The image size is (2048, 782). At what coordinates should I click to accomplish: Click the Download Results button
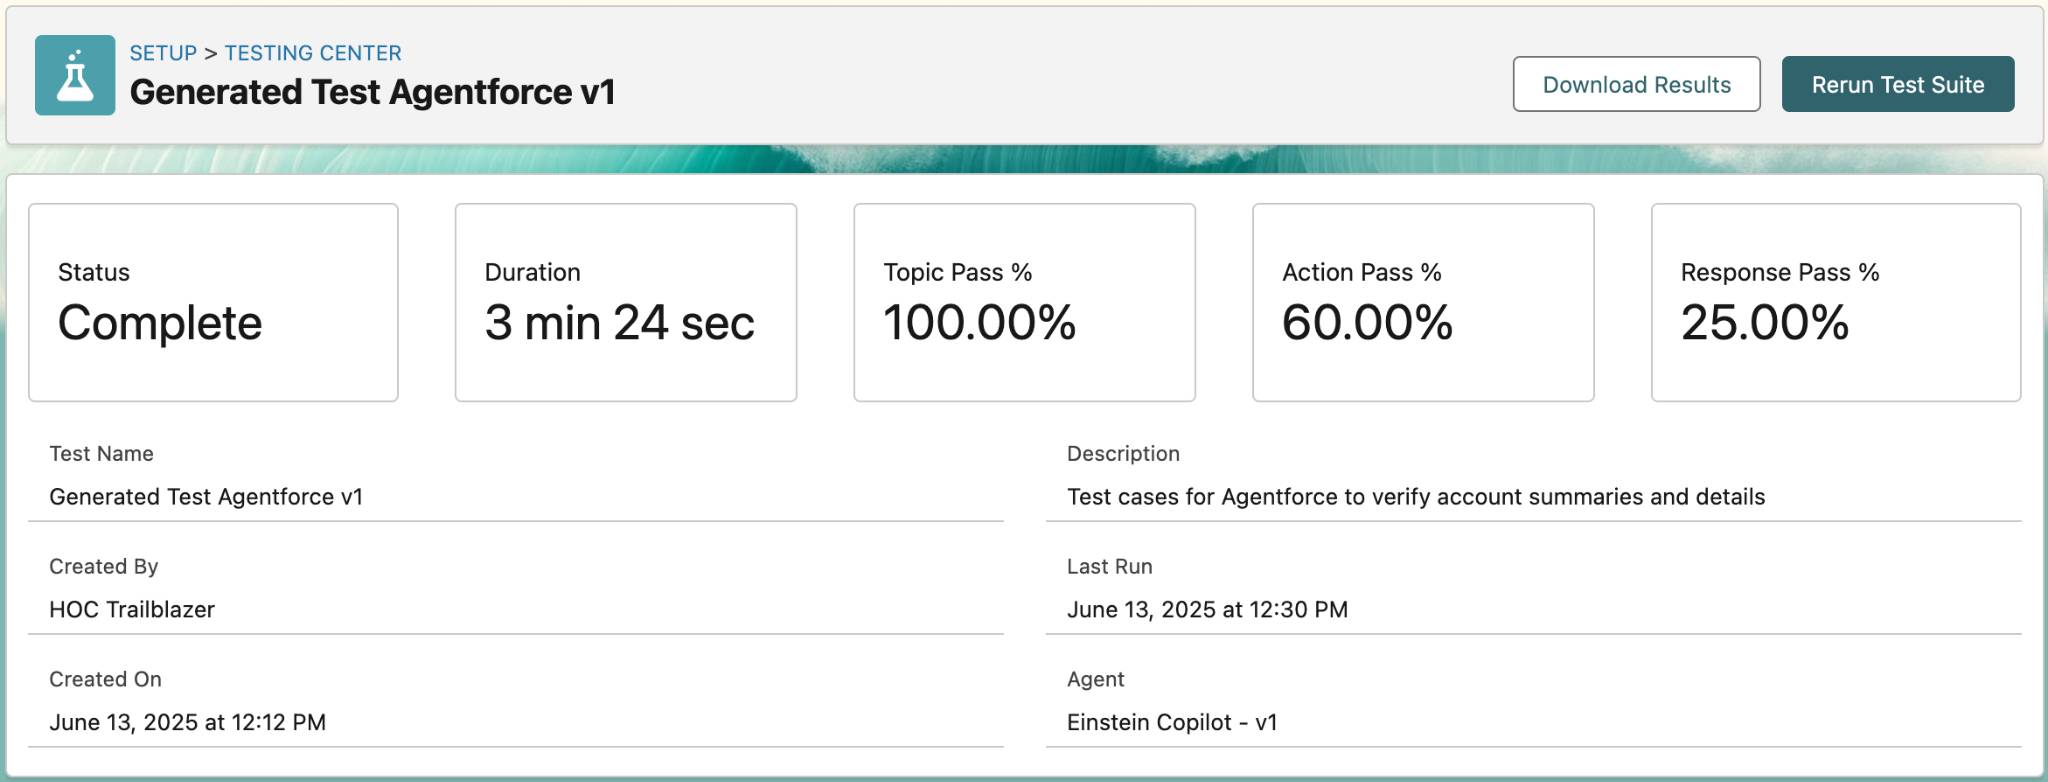pyautogui.click(x=1637, y=84)
